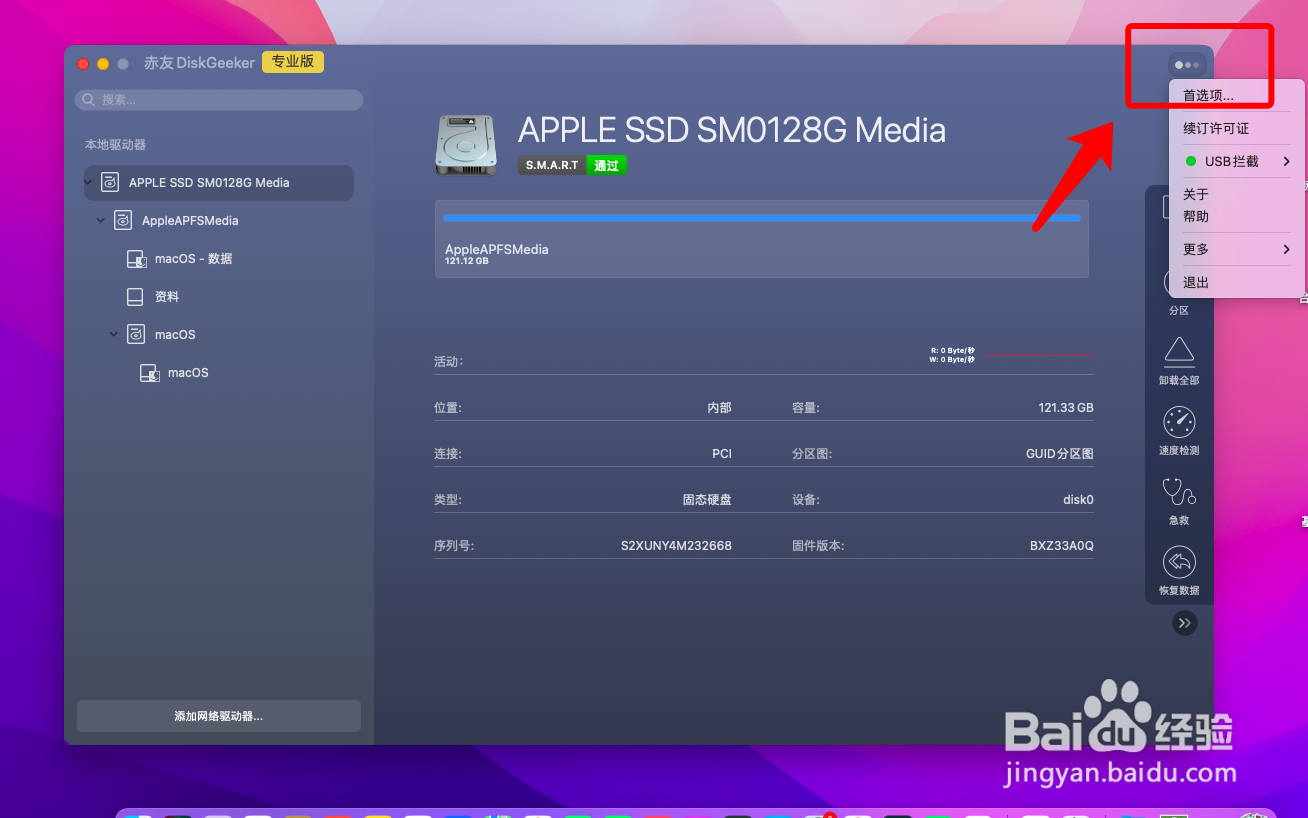
Task: Click volume icon beside 资料
Action: point(135,297)
